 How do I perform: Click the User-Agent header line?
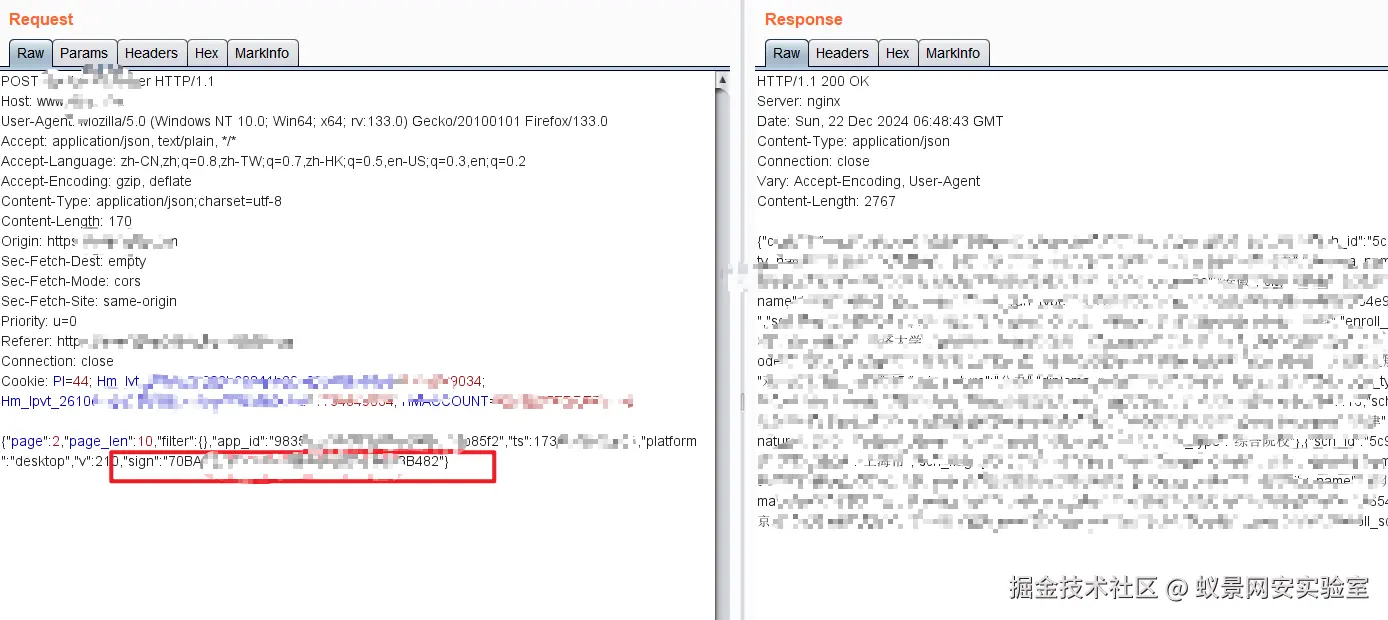tap(304, 121)
